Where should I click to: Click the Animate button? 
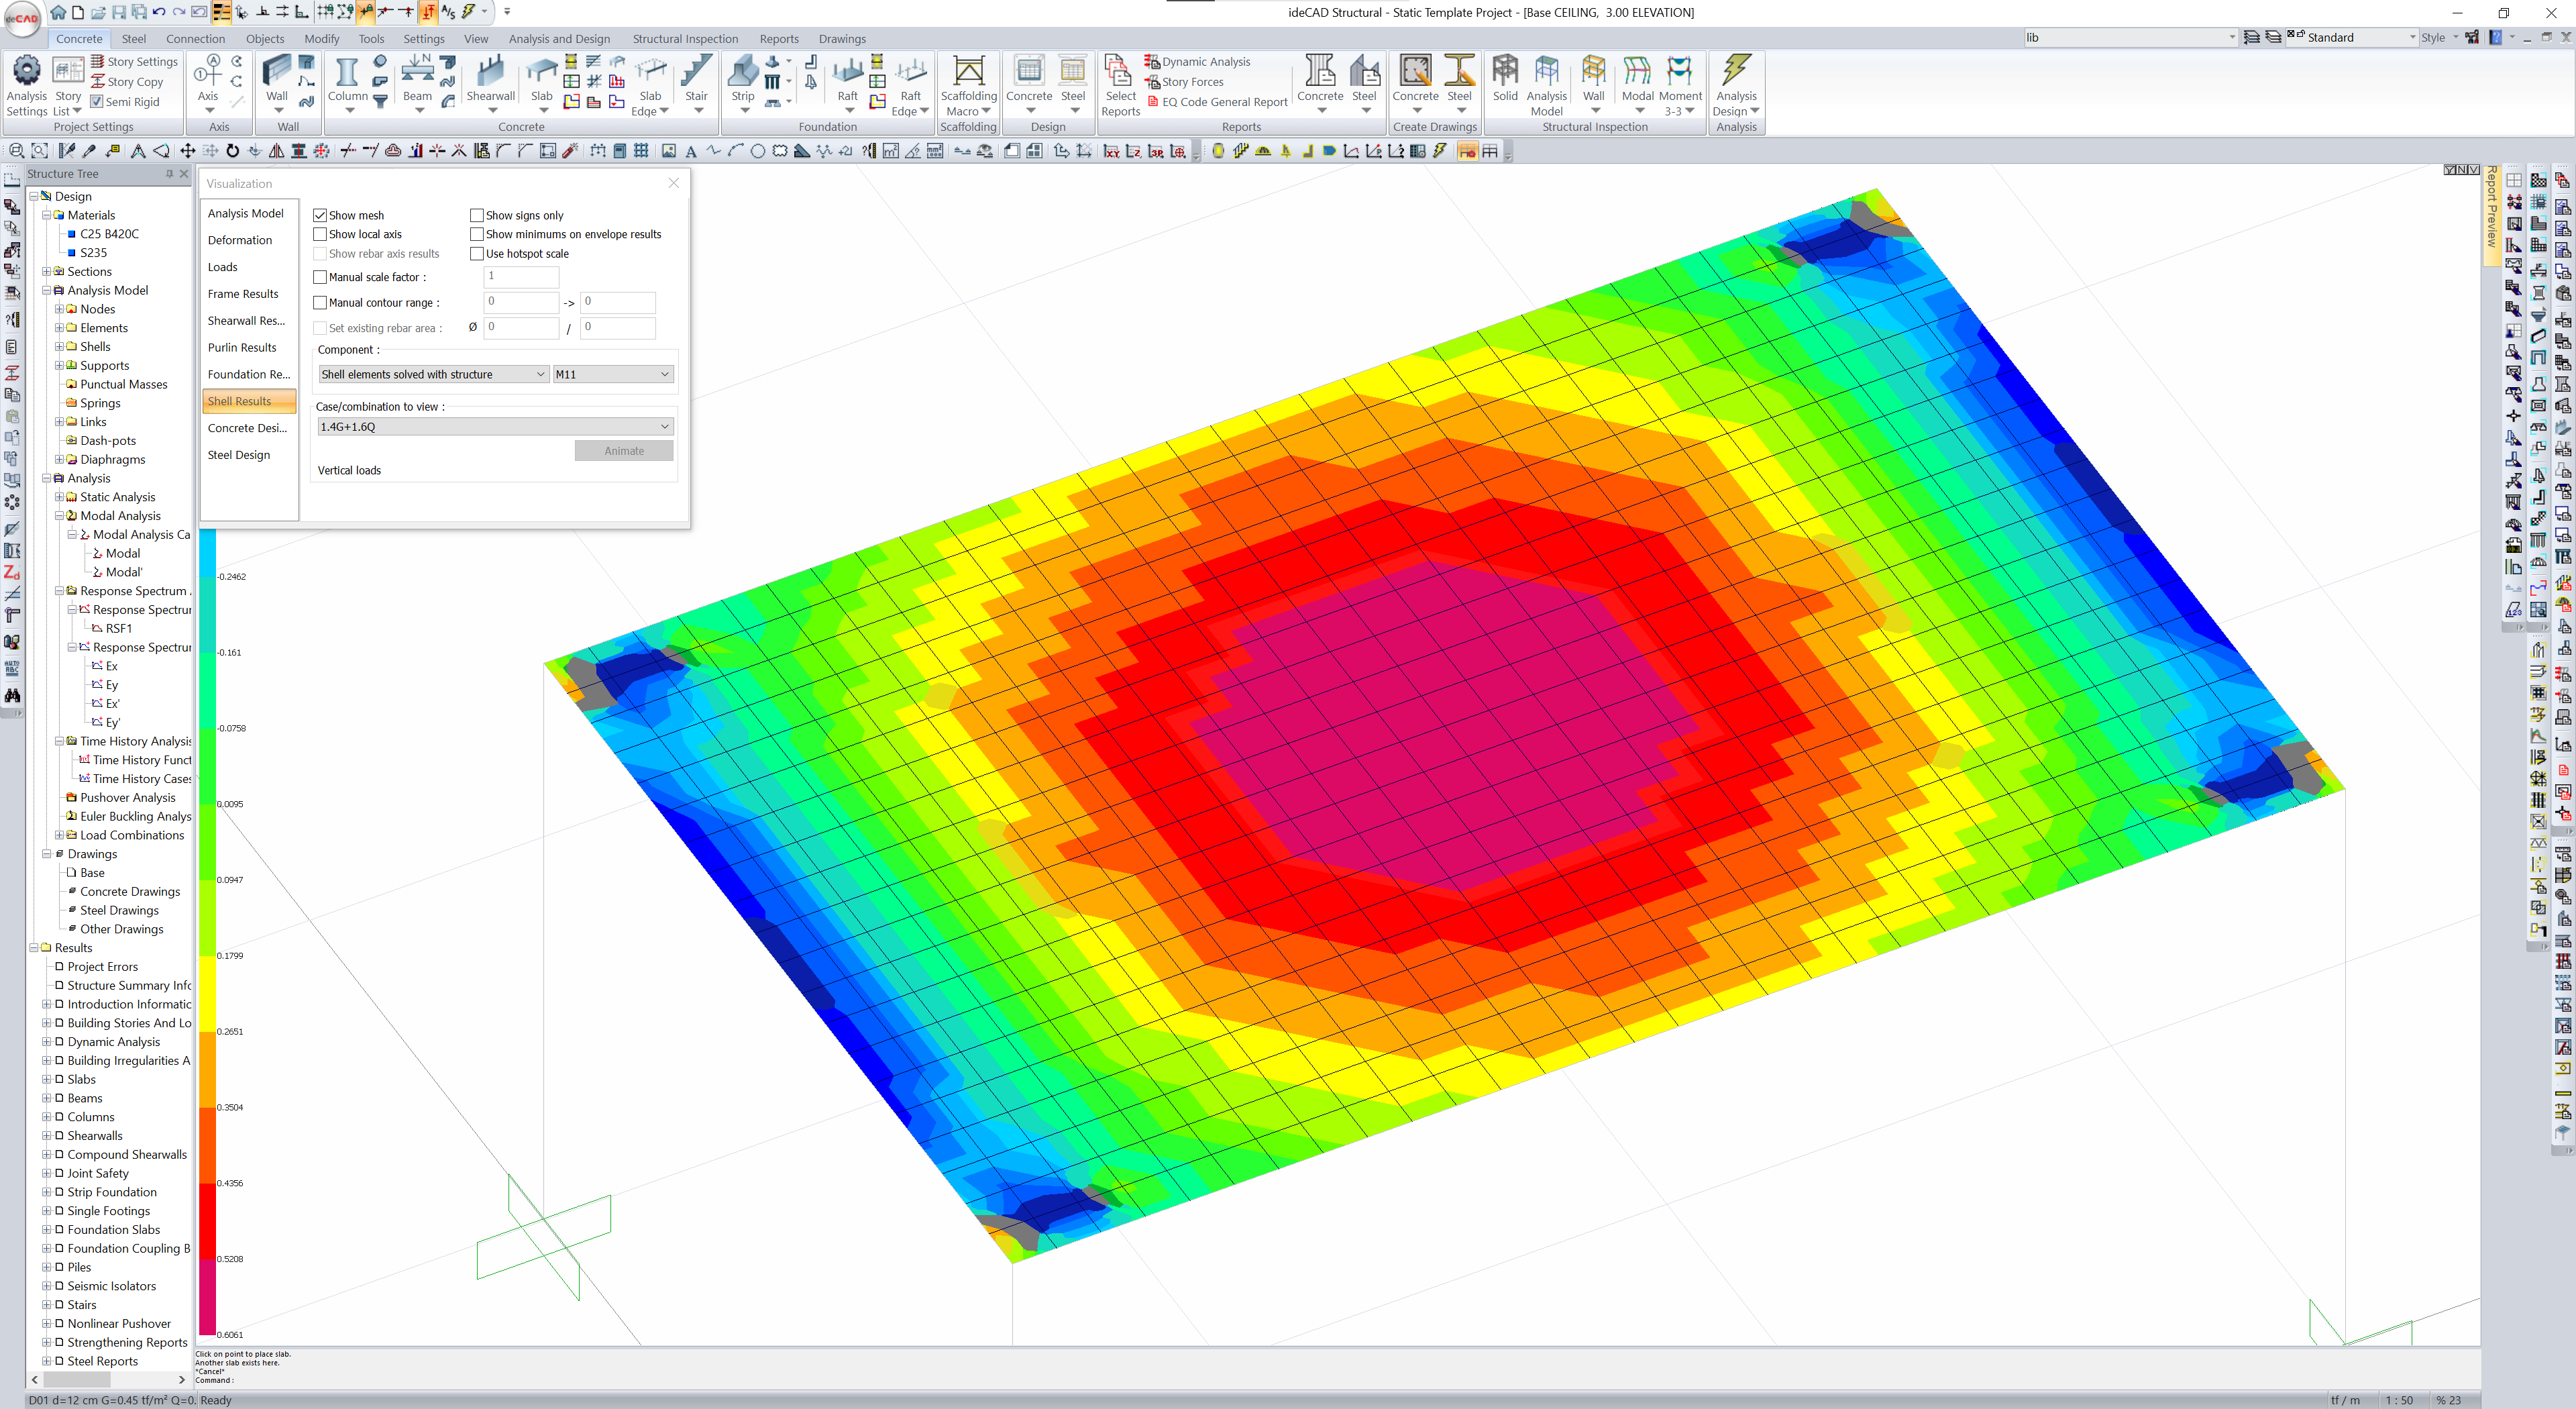click(624, 451)
